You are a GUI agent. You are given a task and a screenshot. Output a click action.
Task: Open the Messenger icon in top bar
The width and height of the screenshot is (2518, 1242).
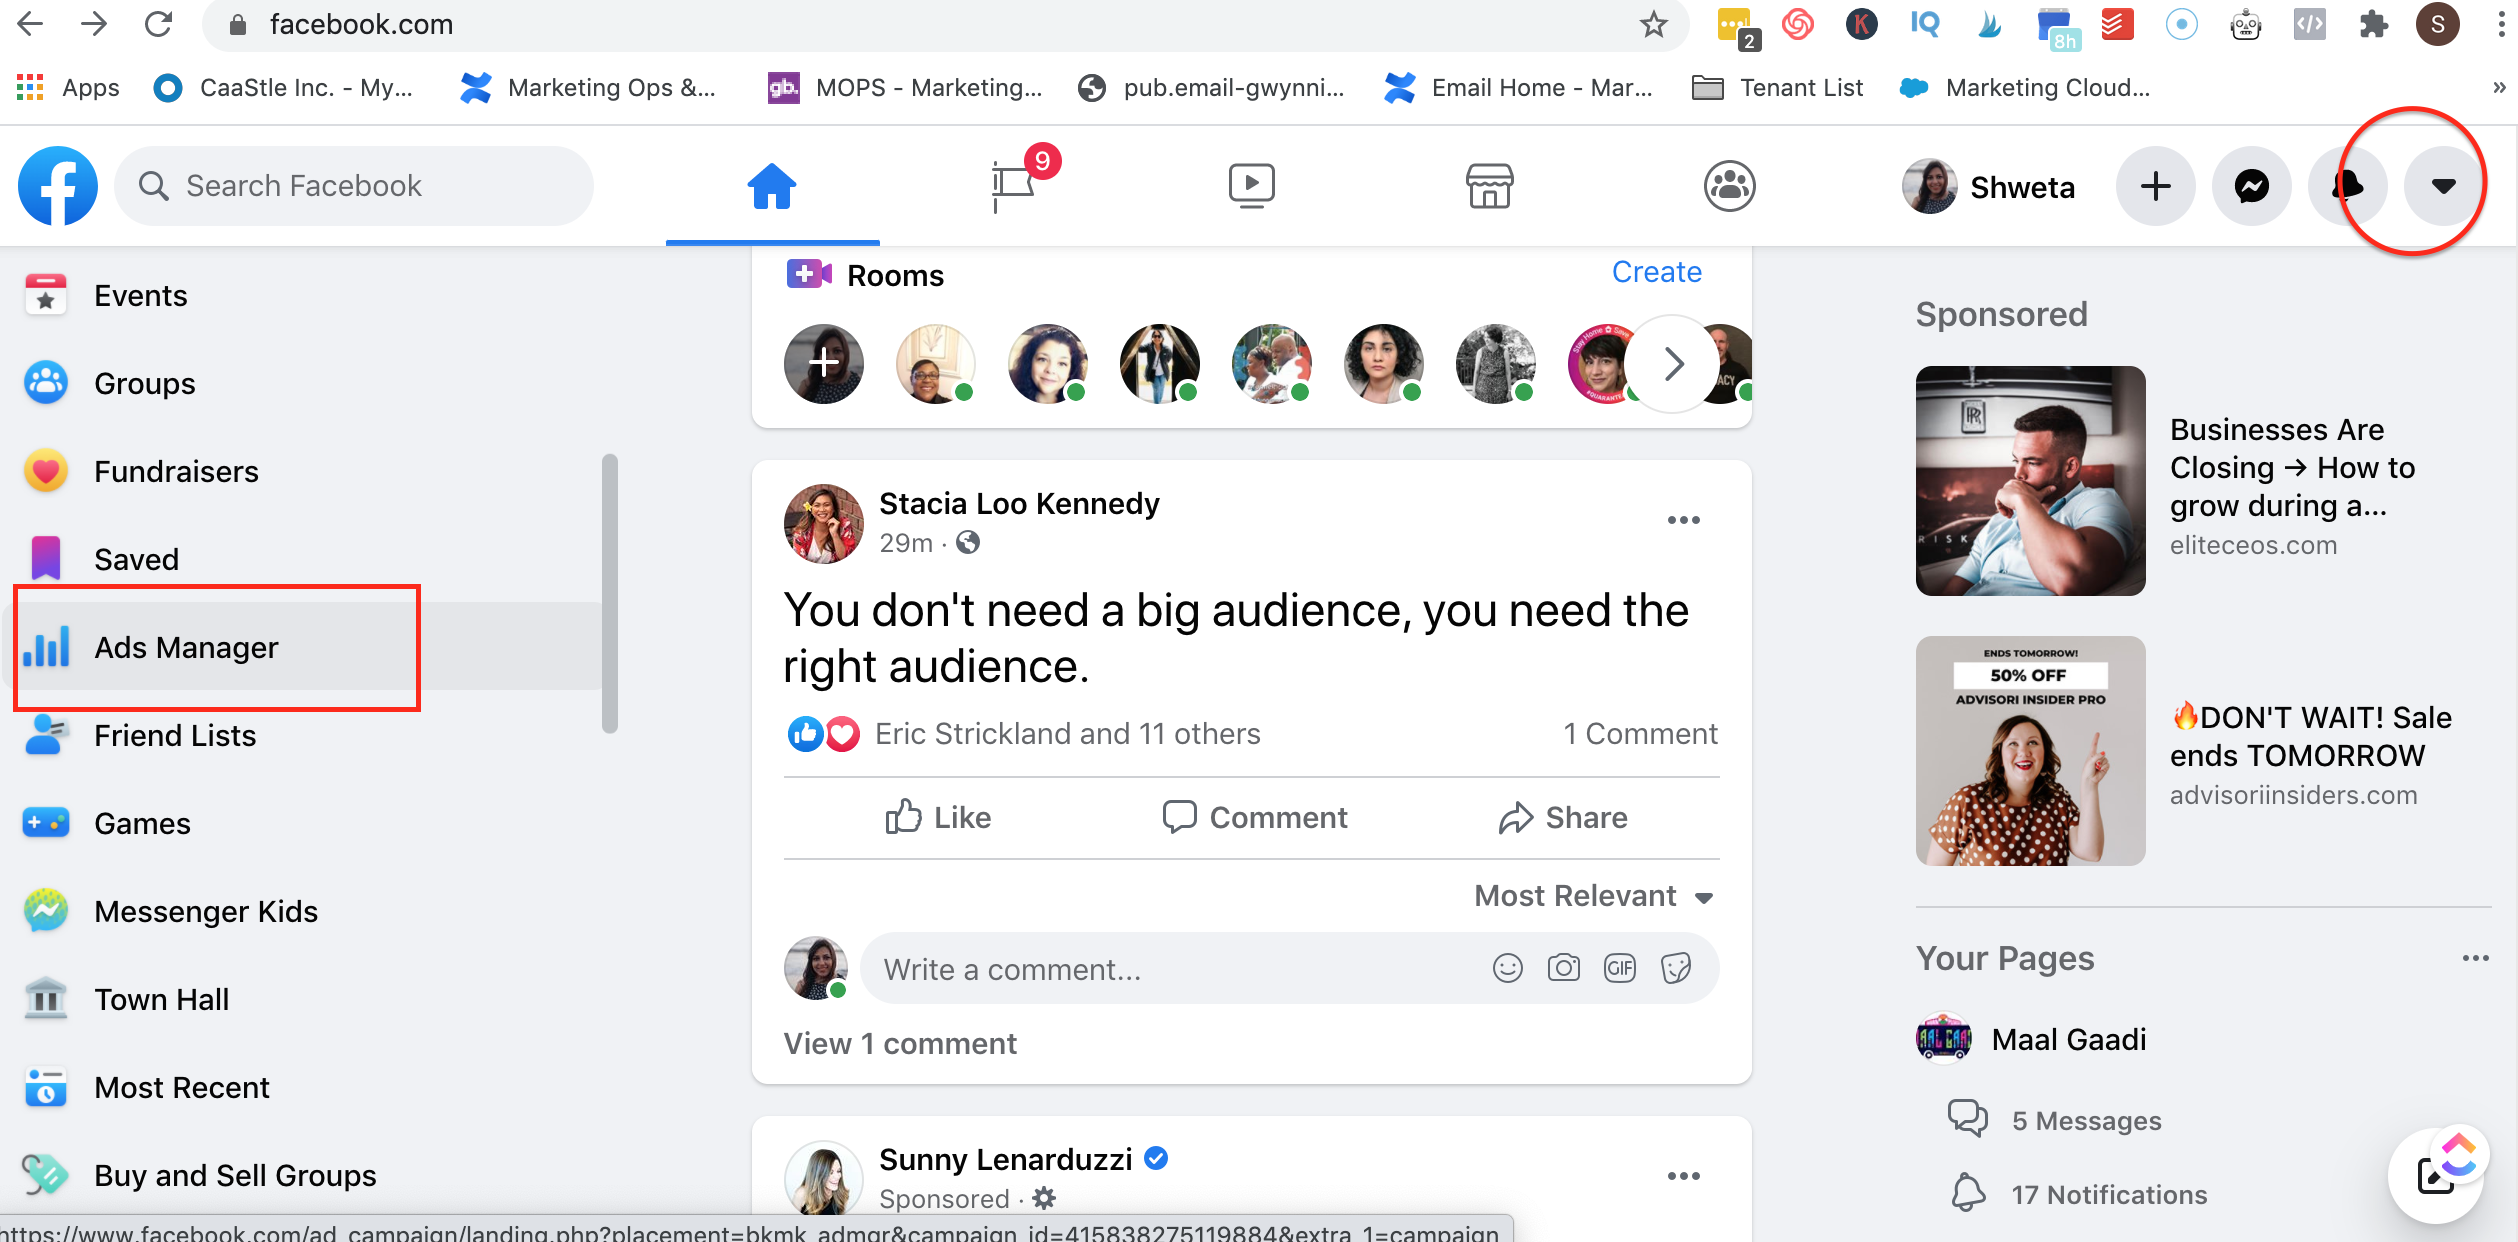2251,186
